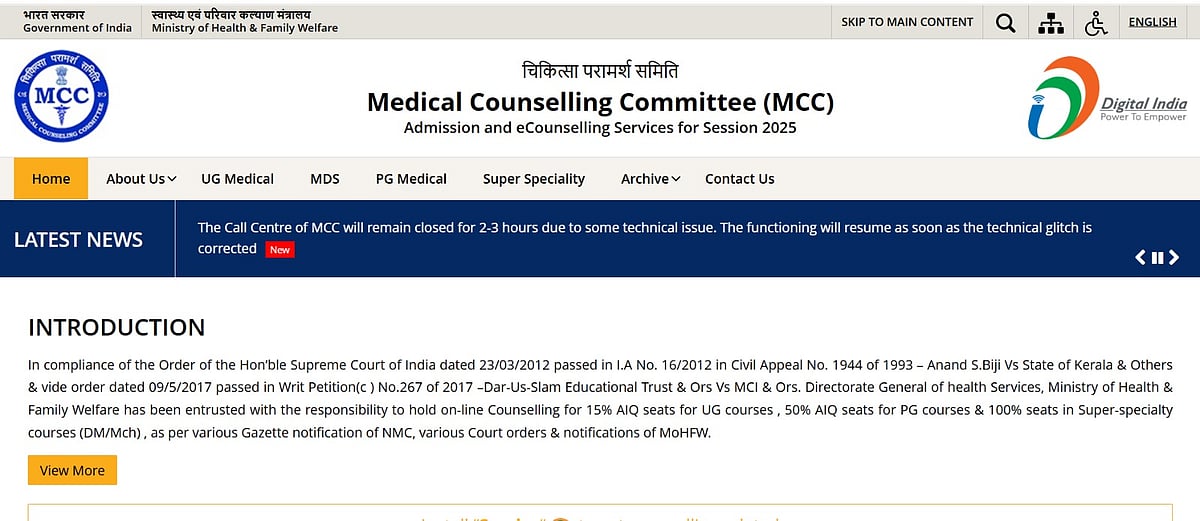
Task: Go to previous news item arrow
Action: [x=1141, y=258]
